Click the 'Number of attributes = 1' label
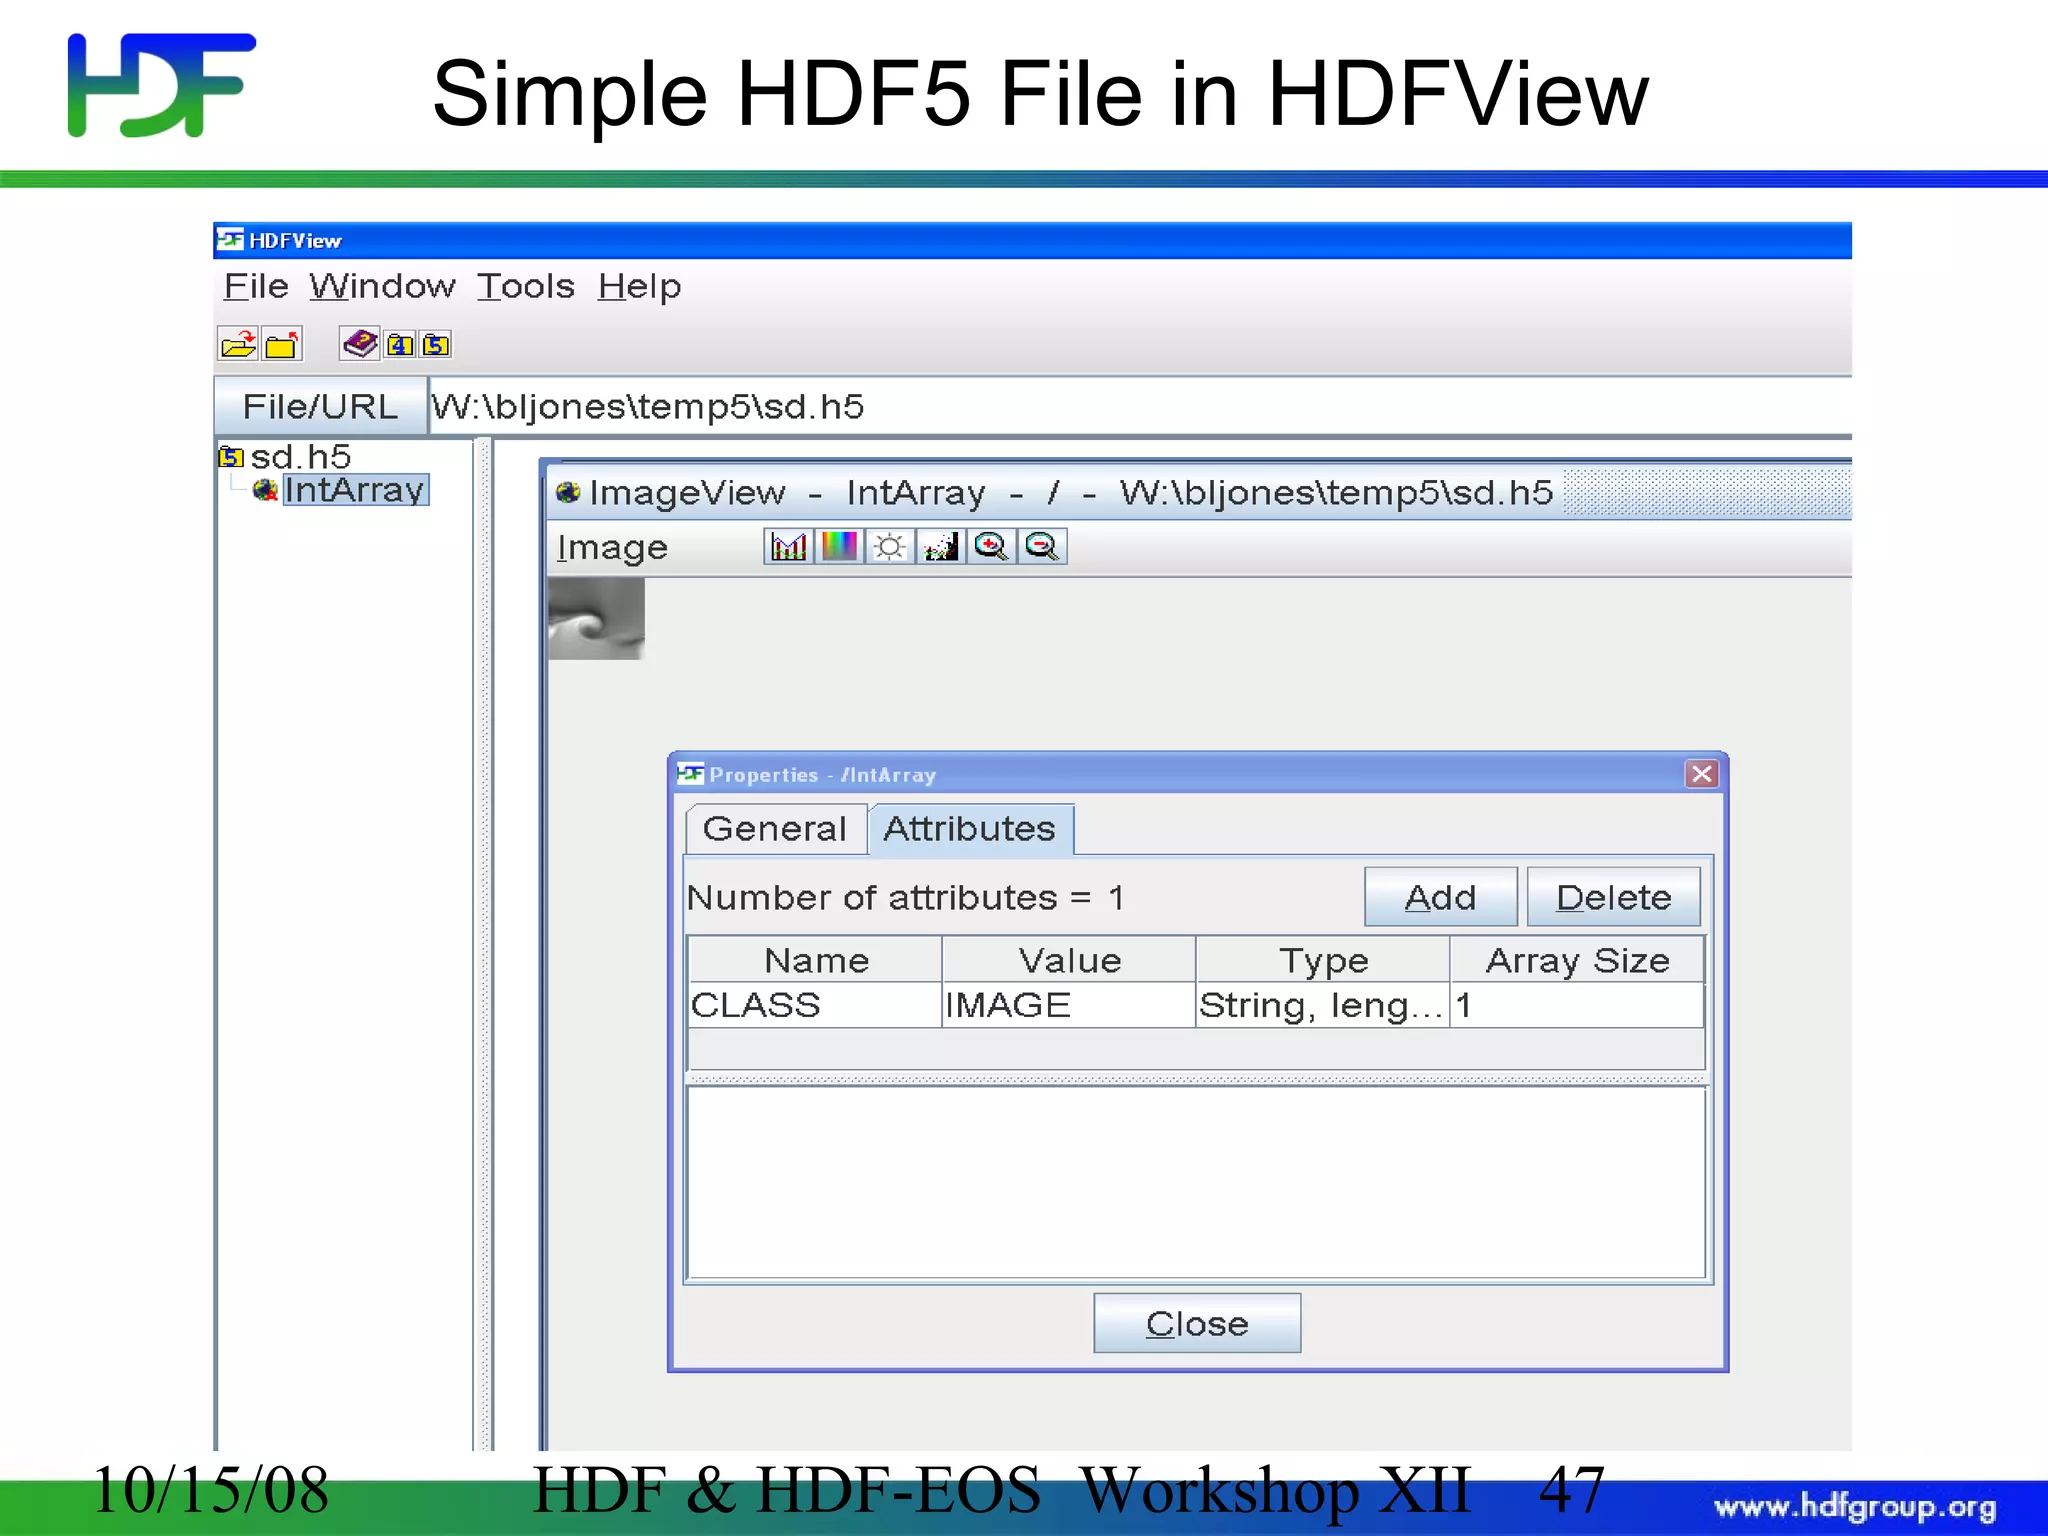This screenshot has height=1536, width=2048. click(x=905, y=897)
